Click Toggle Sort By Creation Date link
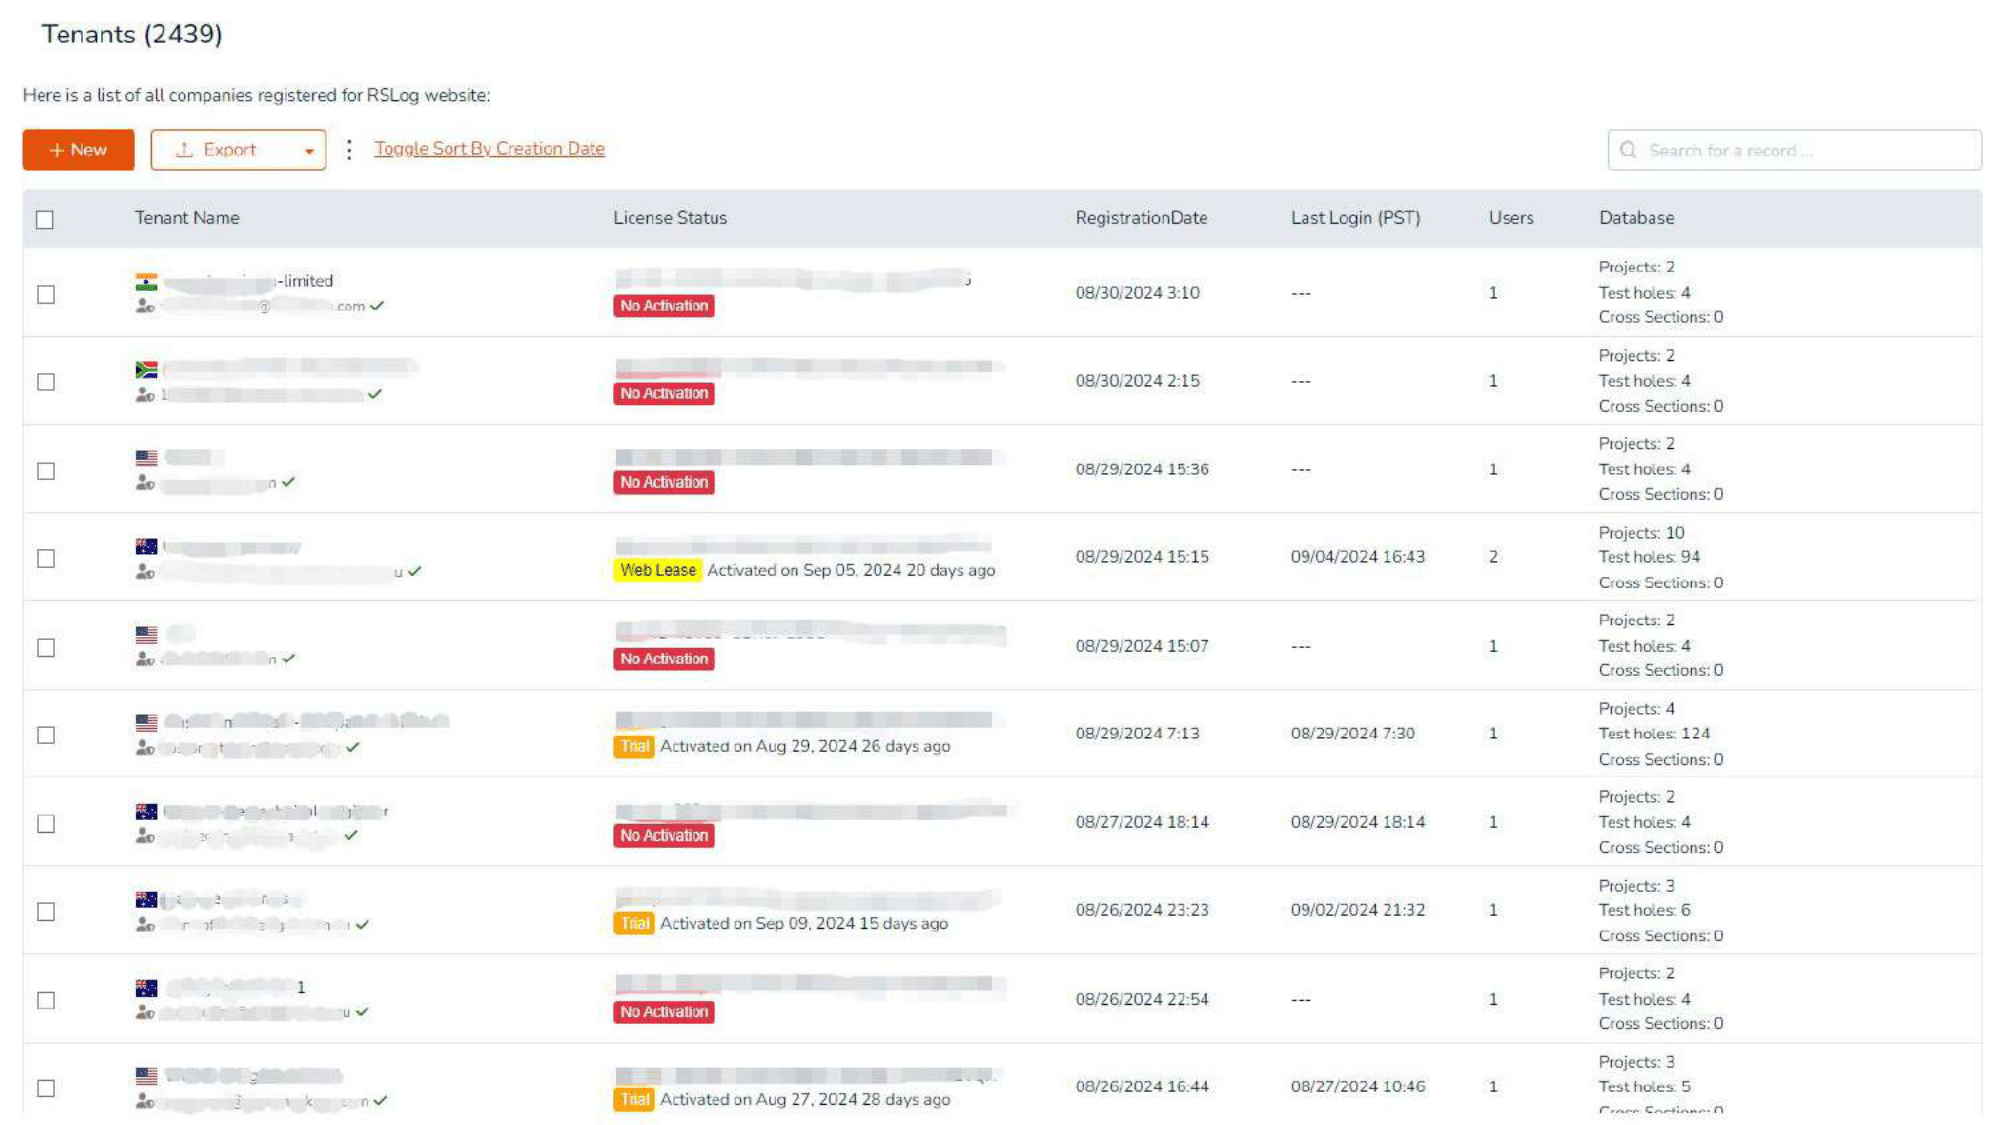The image size is (2000, 1125). 489,149
